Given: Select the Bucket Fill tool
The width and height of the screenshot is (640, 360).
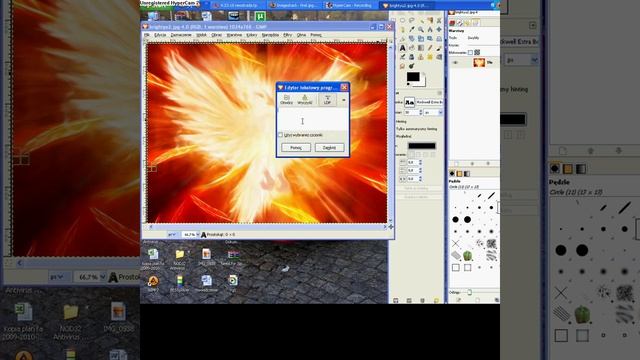Looking at the screenshot, I should coord(411,48).
